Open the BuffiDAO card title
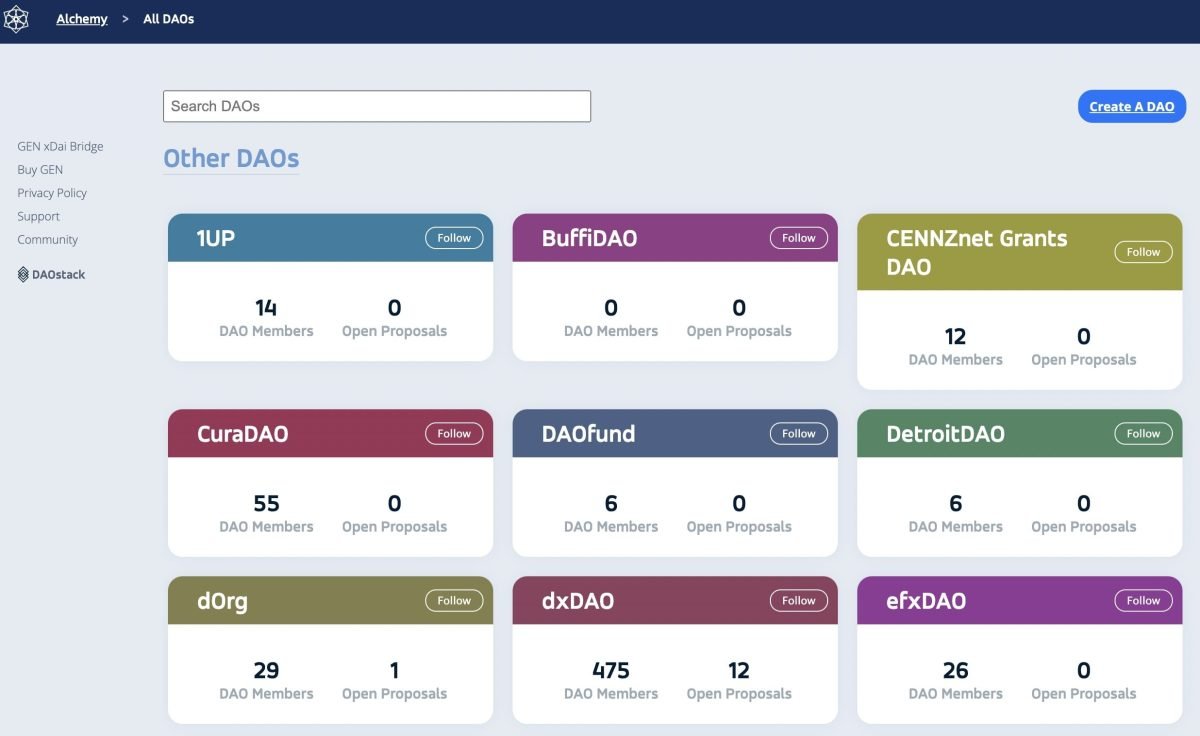 [x=589, y=239]
